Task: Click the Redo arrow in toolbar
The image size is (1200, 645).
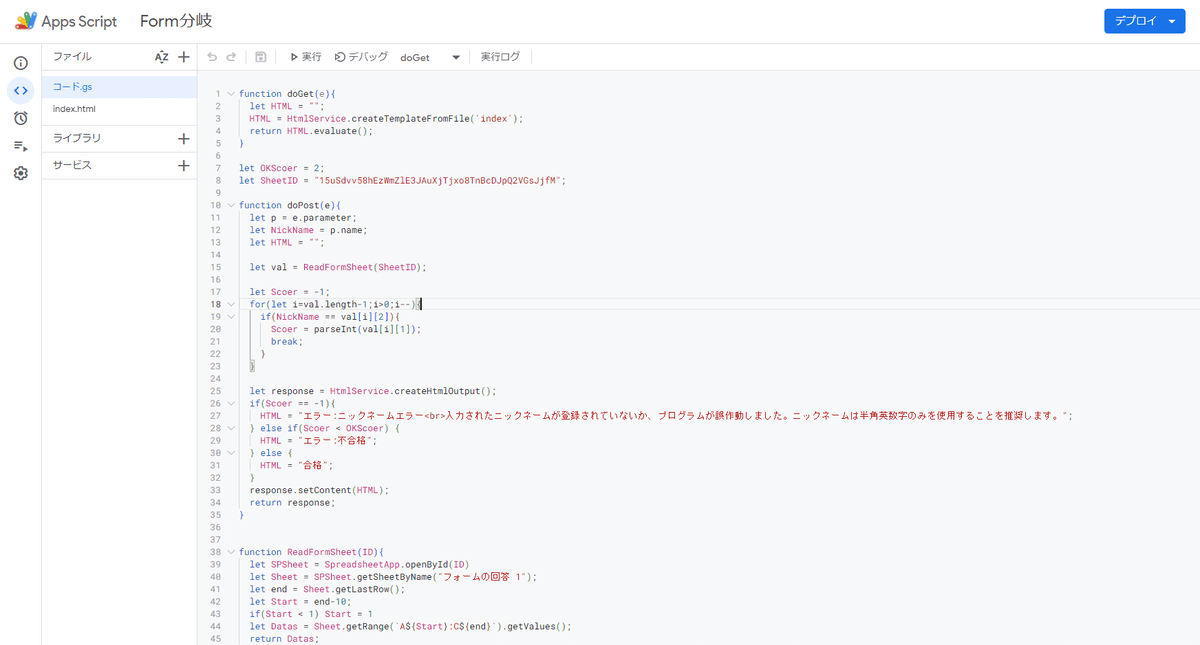Action: tap(232, 57)
